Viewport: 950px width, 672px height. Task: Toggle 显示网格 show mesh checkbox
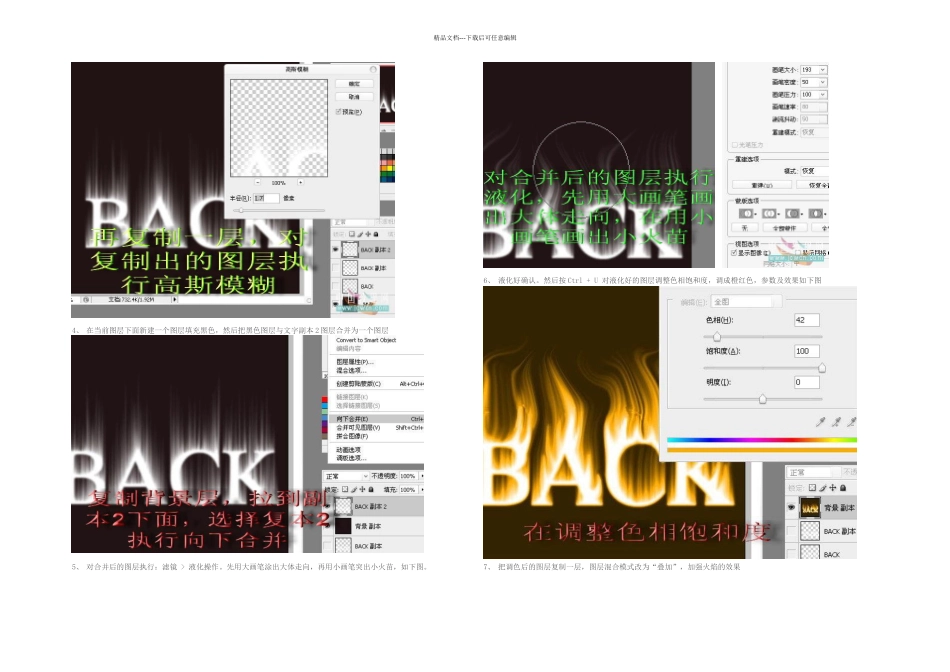798,253
